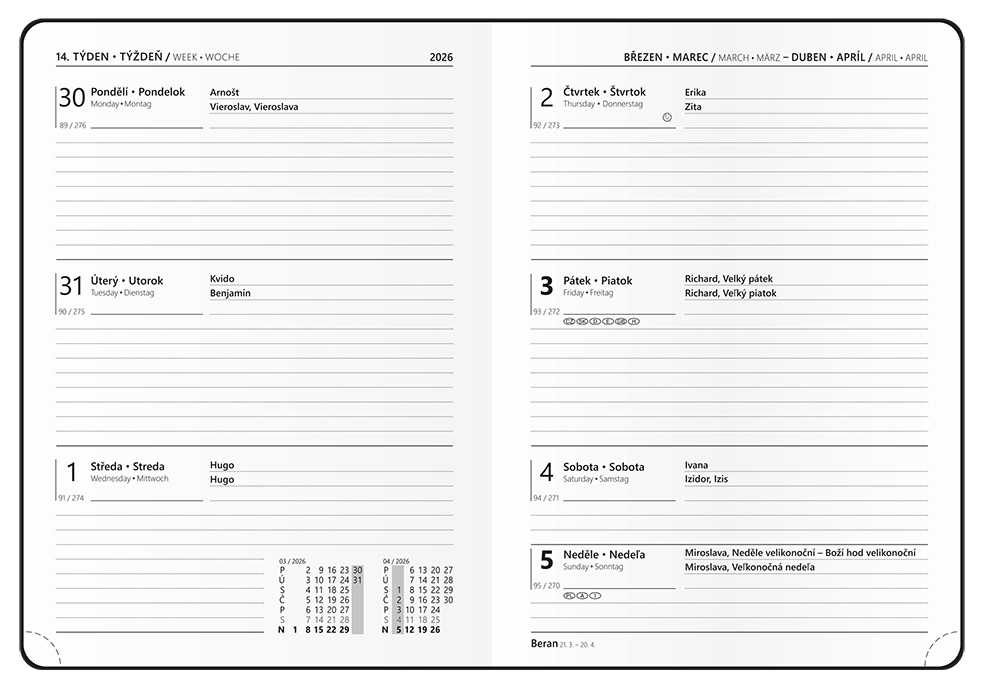Click the Beran zodiac label
Viewport: 984px width, 689px height.
[x=545, y=643]
